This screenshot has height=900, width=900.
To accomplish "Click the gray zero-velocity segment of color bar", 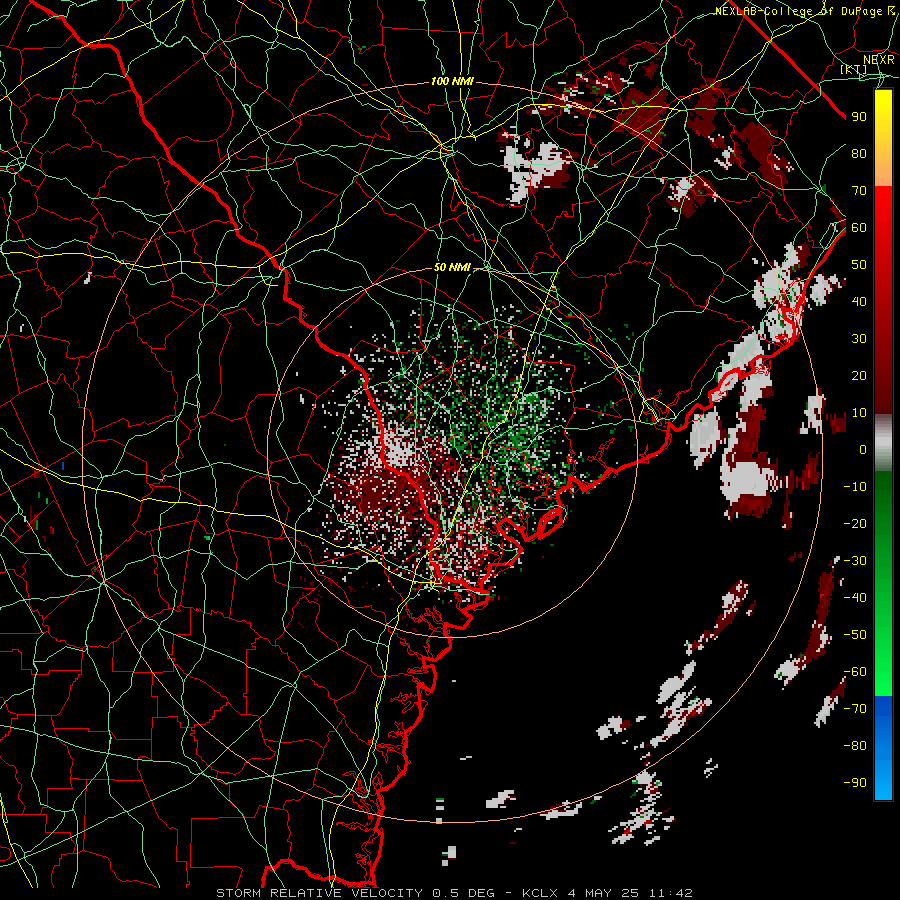I will coord(883,443).
